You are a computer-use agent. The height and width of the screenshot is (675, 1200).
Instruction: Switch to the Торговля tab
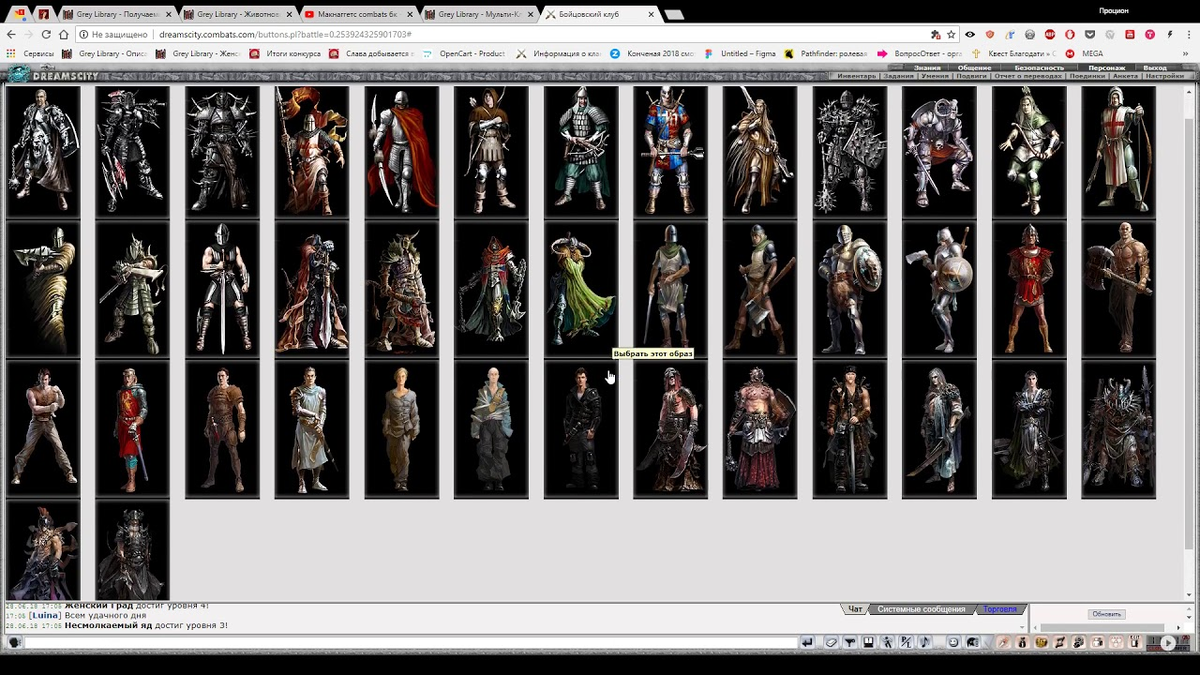1000,609
